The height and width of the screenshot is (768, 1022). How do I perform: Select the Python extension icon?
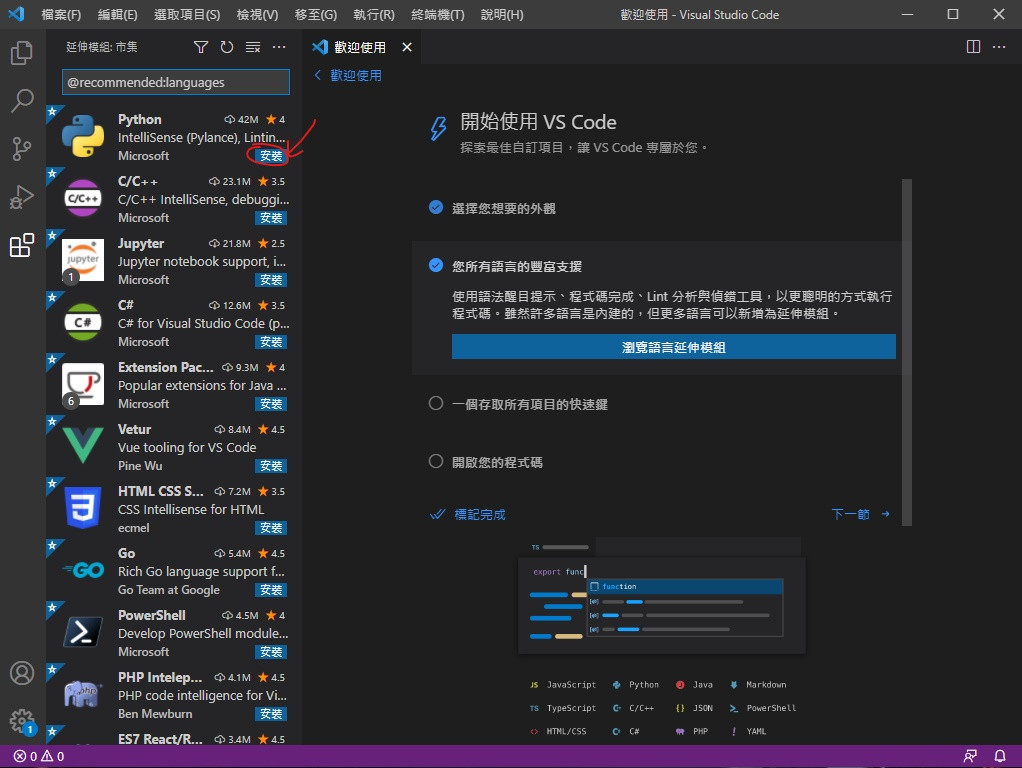[83, 136]
